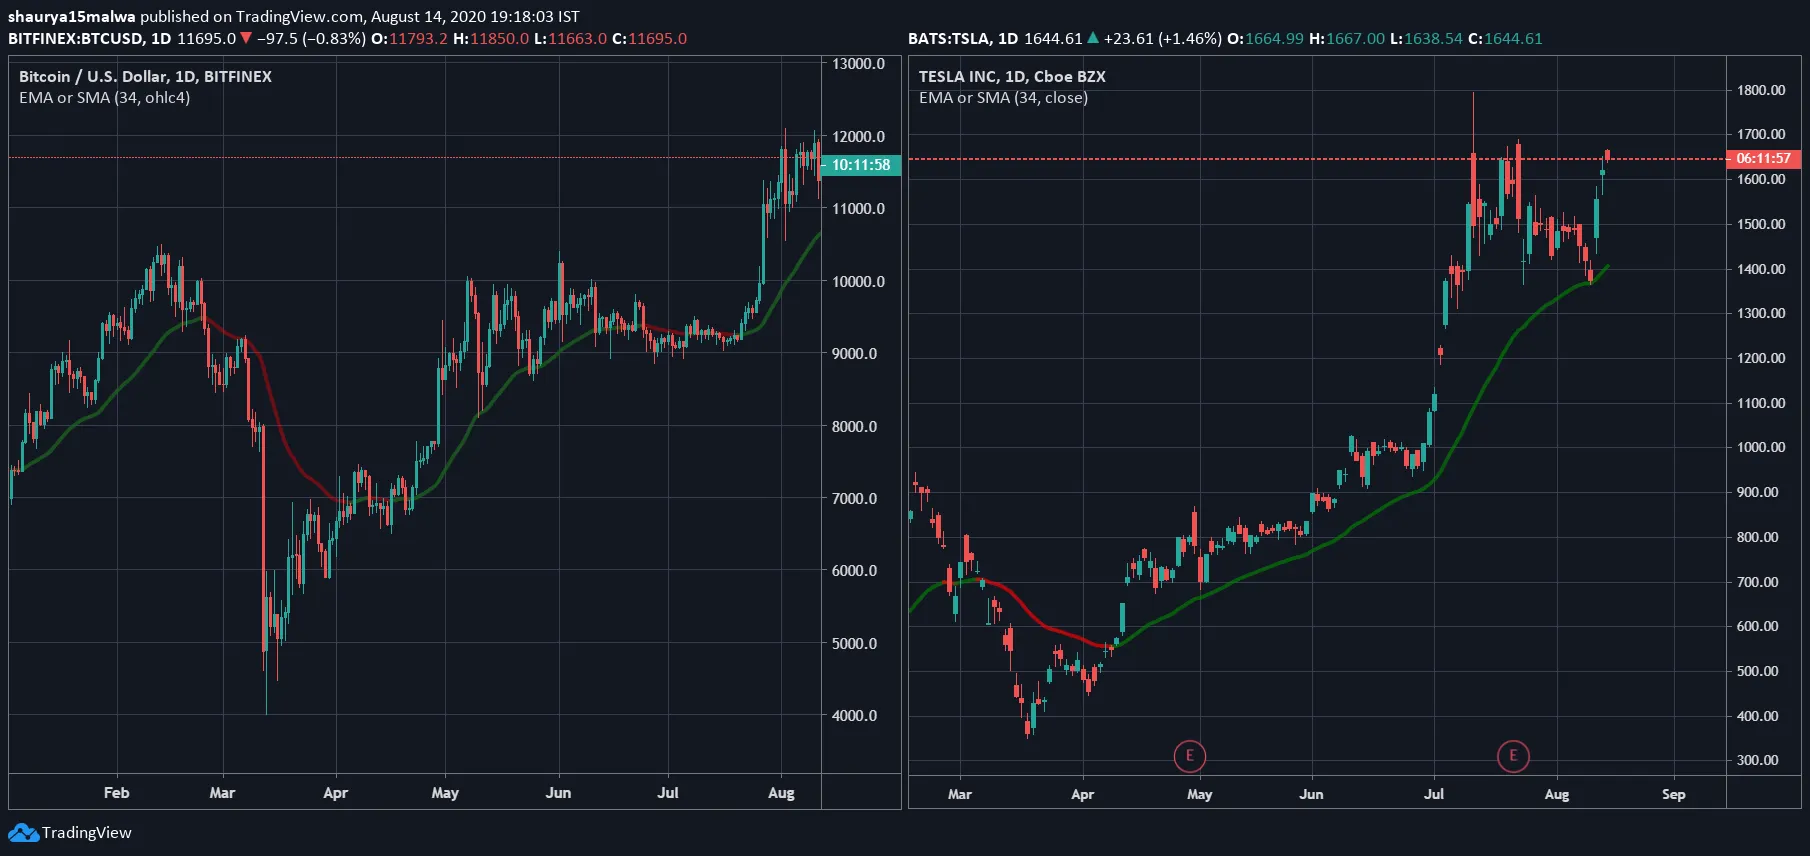This screenshot has width=1810, height=856.
Task: Click the author name shaurya15malwa
Action: tap(72, 16)
